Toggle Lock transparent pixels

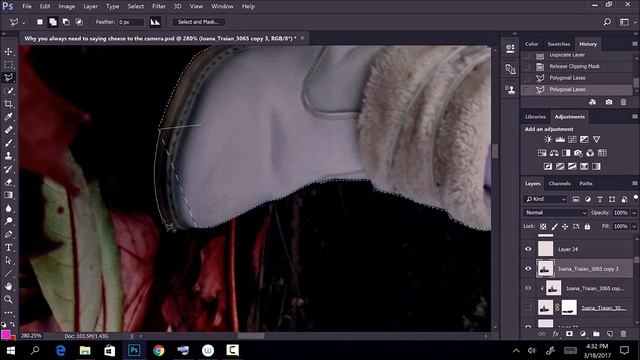pyautogui.click(x=543, y=226)
